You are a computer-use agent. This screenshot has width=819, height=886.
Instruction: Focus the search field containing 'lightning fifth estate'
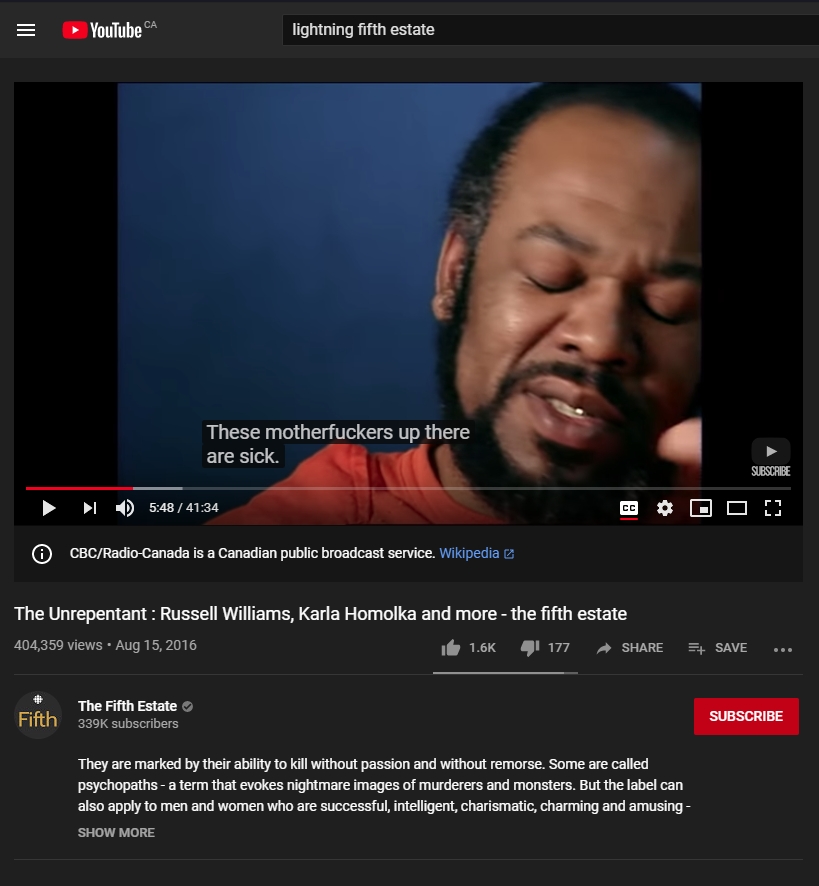551,30
